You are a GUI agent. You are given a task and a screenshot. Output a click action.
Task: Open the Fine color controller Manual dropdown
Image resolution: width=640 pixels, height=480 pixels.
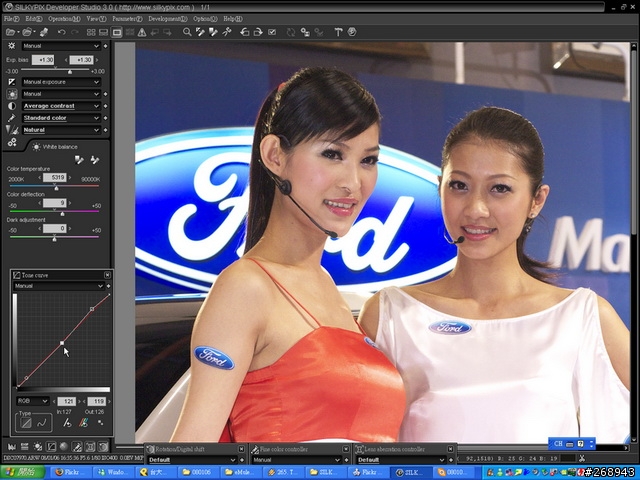tap(297, 460)
